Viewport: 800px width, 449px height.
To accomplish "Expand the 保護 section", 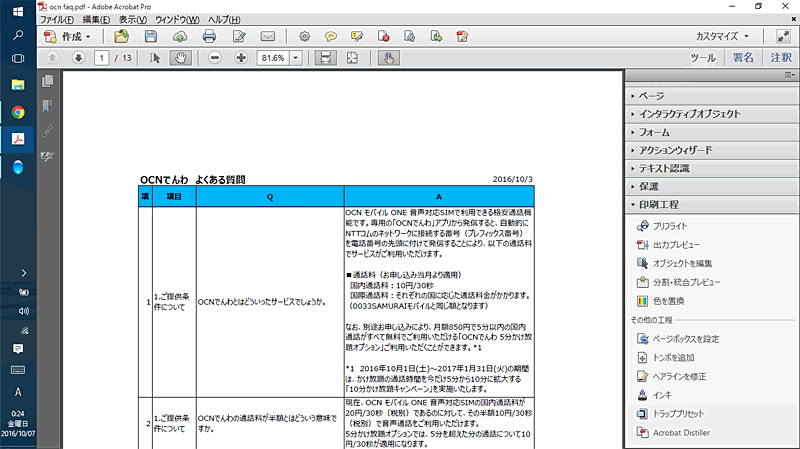I will (x=712, y=187).
